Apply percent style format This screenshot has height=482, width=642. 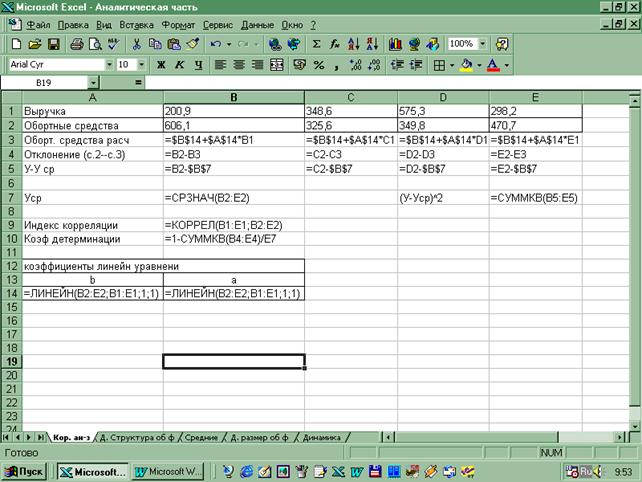point(319,64)
